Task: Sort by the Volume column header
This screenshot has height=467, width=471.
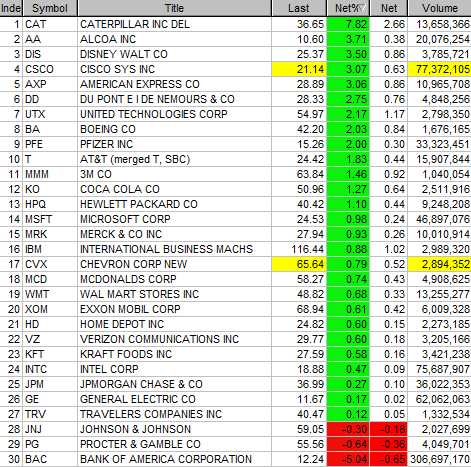Action: point(440,8)
